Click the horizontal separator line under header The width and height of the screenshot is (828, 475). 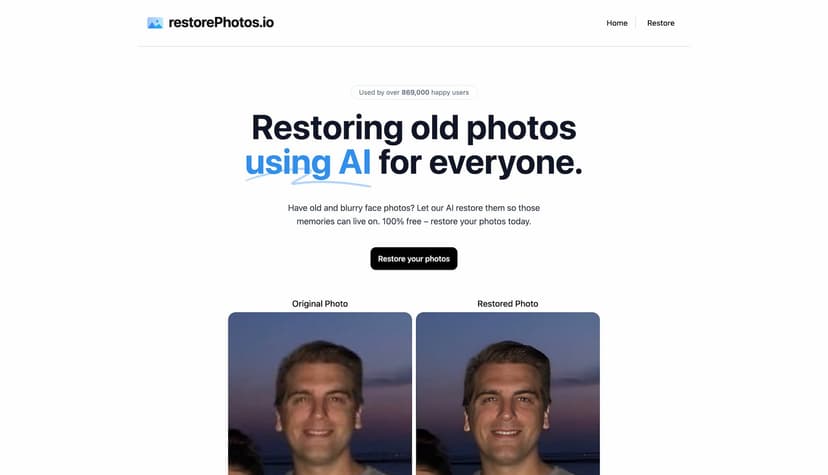[413, 46]
